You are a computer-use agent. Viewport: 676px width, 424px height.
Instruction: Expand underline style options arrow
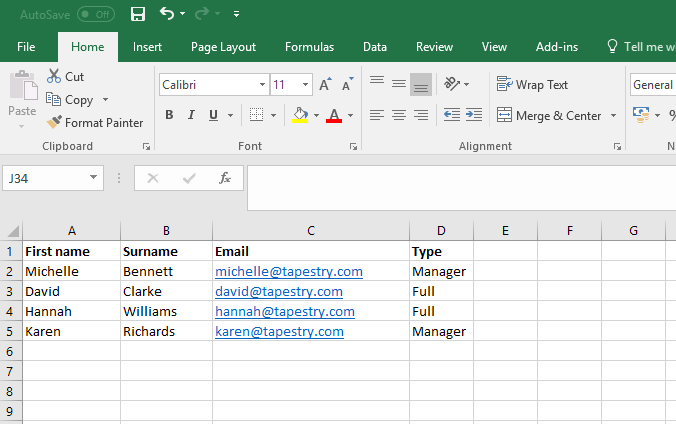[x=230, y=115]
